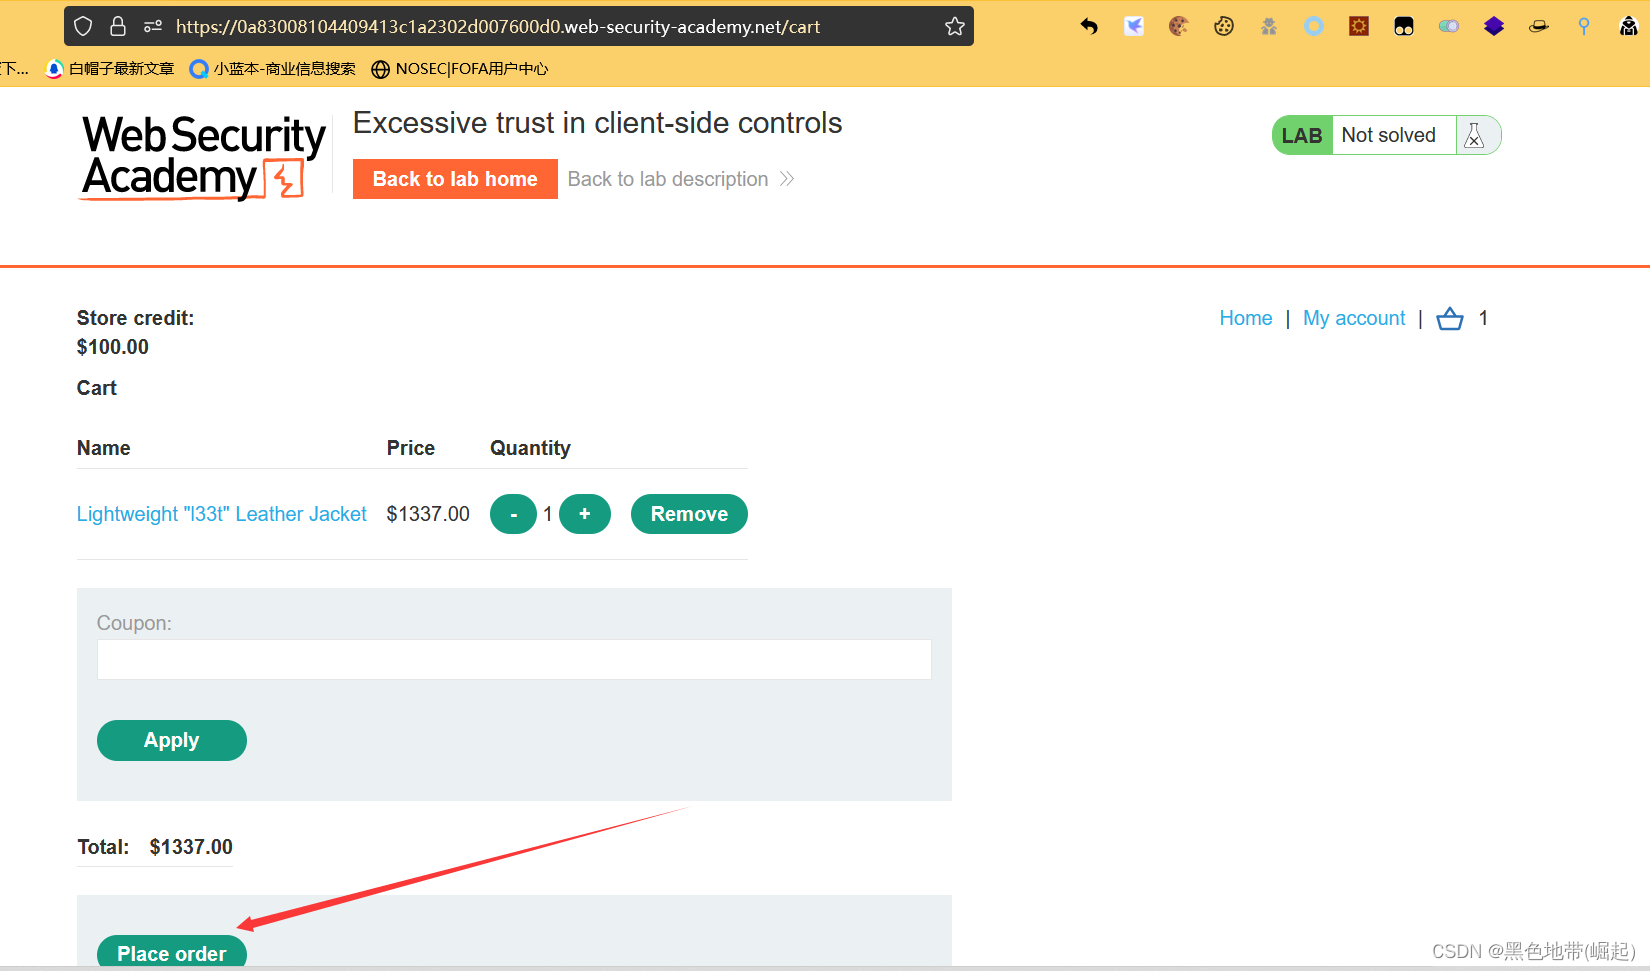Click the Store credit $100.00 value
Image resolution: width=1650 pixels, height=971 pixels.
pyautogui.click(x=113, y=347)
